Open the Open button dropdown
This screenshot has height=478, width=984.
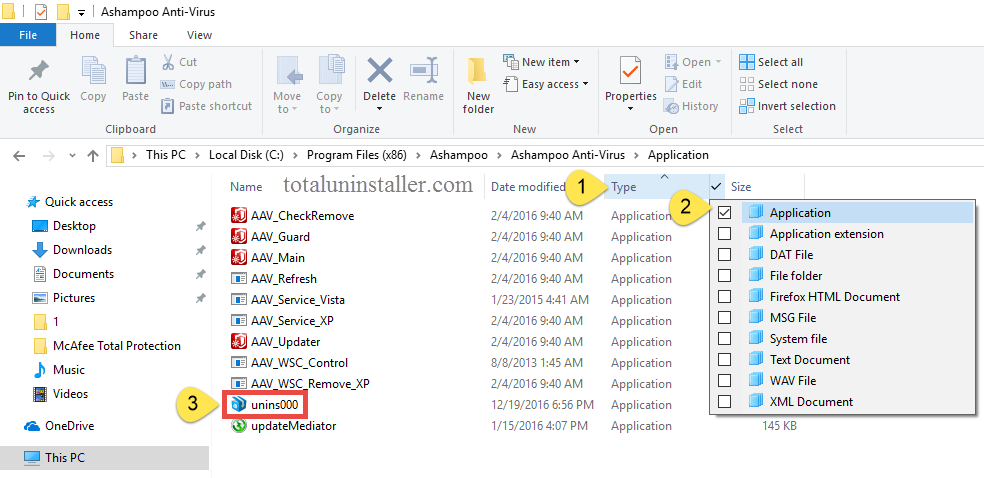point(718,62)
